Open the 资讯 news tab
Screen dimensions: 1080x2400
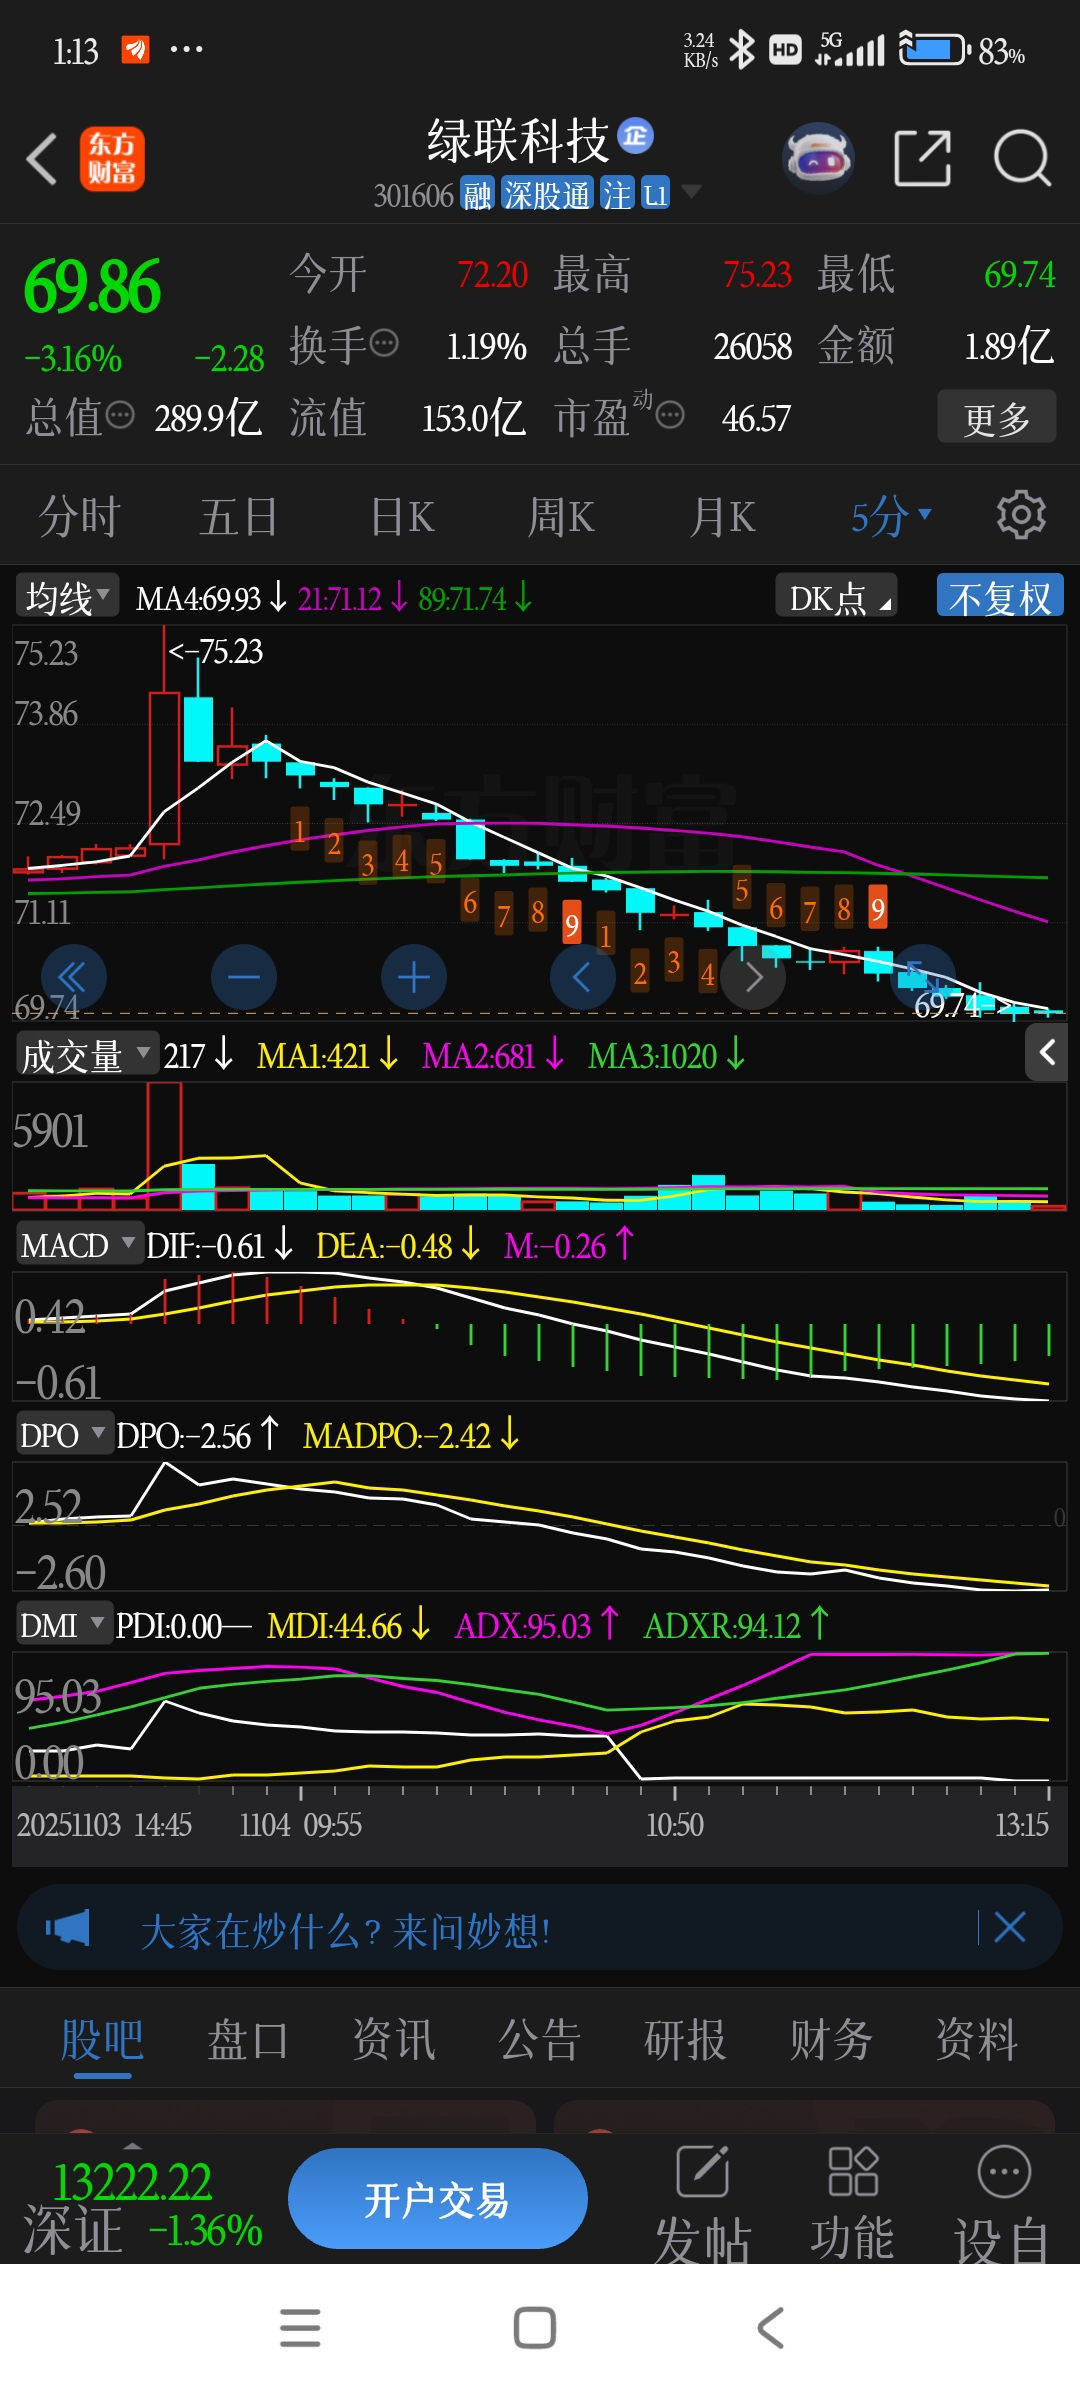(x=394, y=2038)
